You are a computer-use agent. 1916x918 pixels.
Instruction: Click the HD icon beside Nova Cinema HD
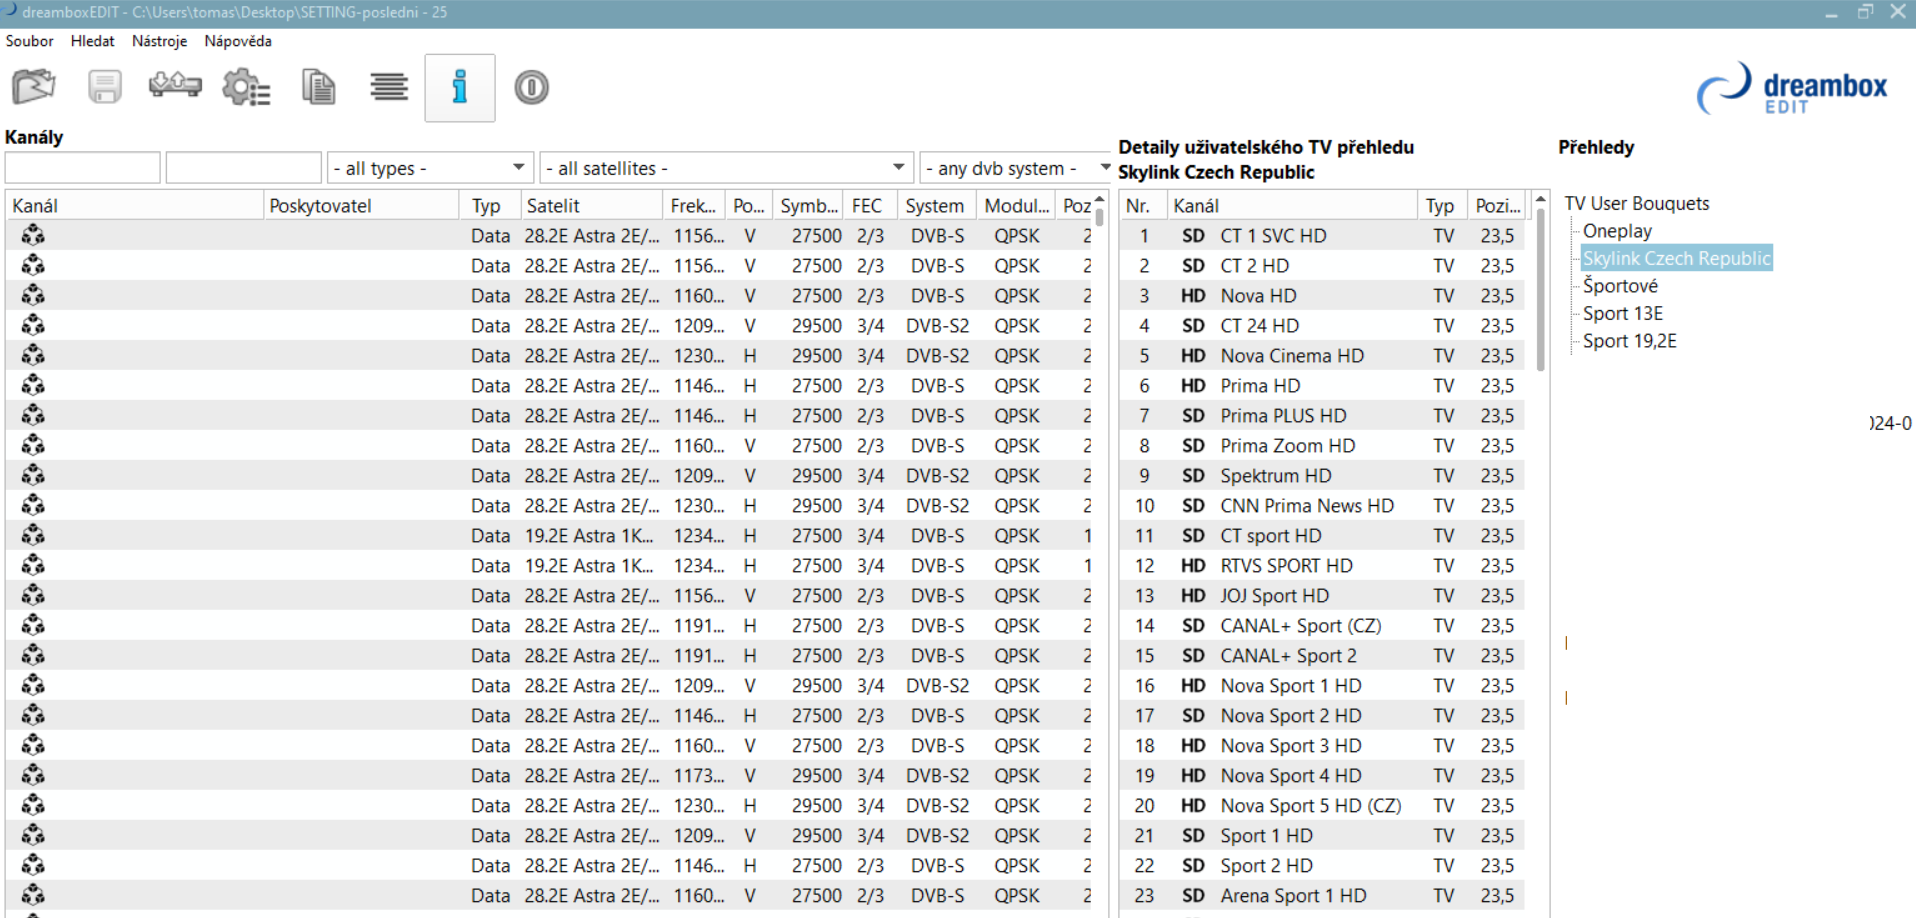(1193, 356)
